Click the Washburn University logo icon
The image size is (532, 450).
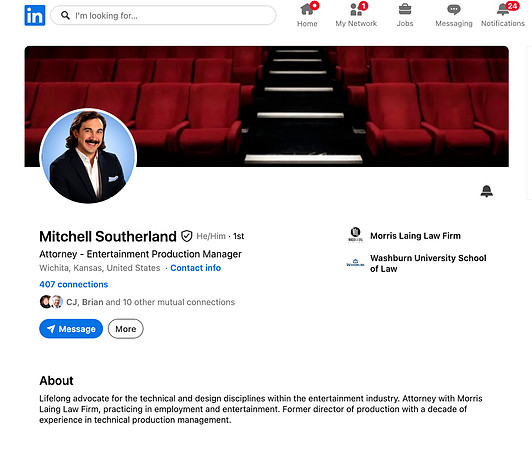click(355, 263)
